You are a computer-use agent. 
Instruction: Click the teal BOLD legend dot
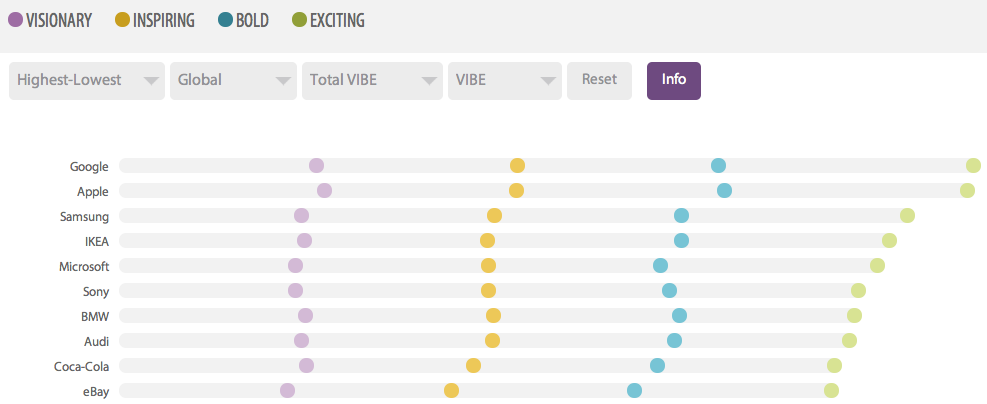click(x=225, y=19)
